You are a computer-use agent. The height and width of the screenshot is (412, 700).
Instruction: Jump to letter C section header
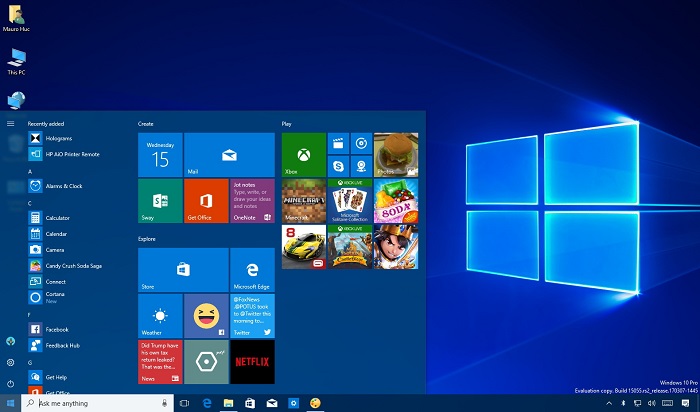coord(30,203)
